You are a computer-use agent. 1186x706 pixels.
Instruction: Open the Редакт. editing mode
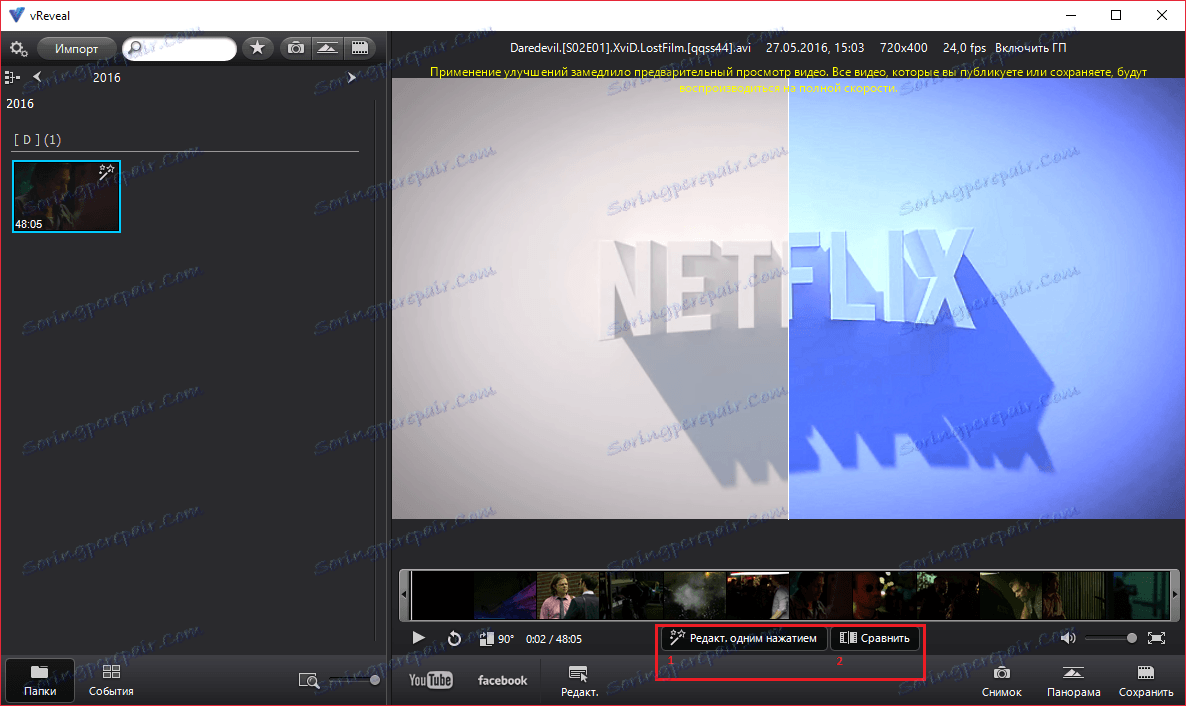click(x=579, y=681)
